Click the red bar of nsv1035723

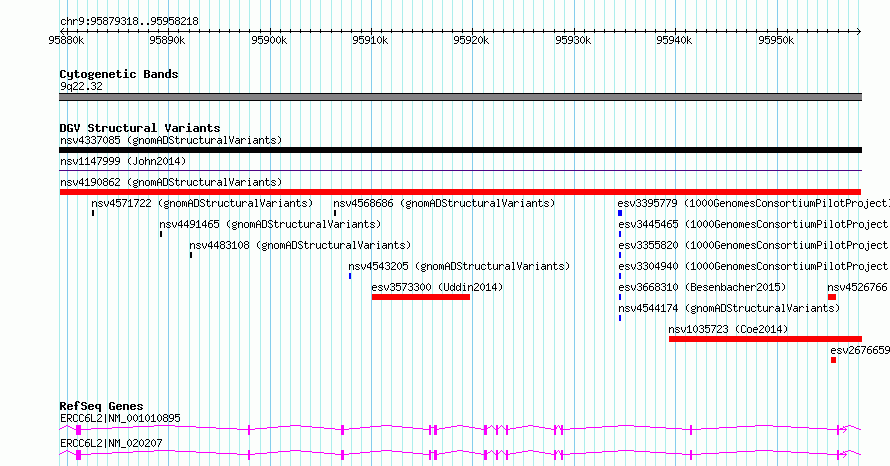click(765, 339)
